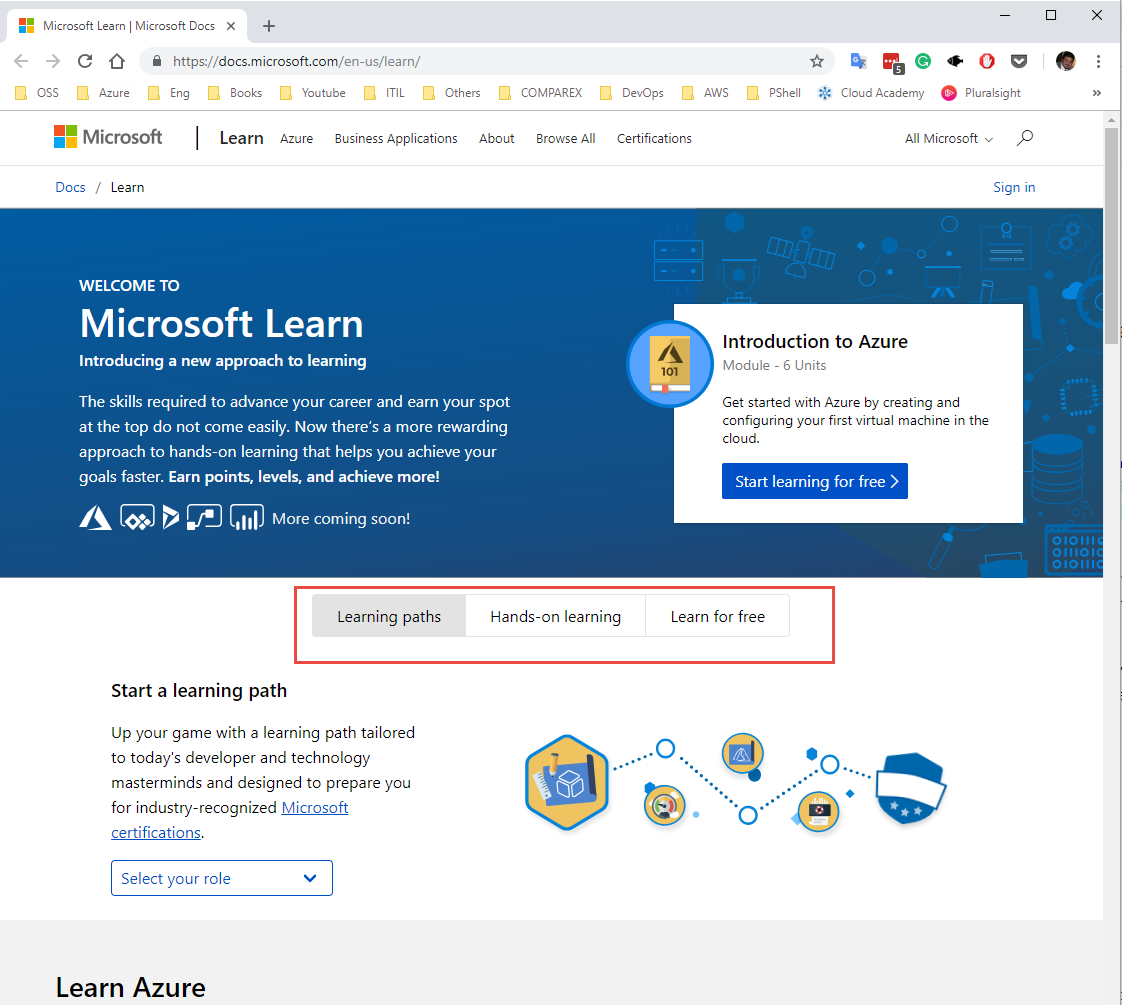1122x1005 pixels.
Task: Open the Grammarly extension icon
Action: (x=923, y=61)
